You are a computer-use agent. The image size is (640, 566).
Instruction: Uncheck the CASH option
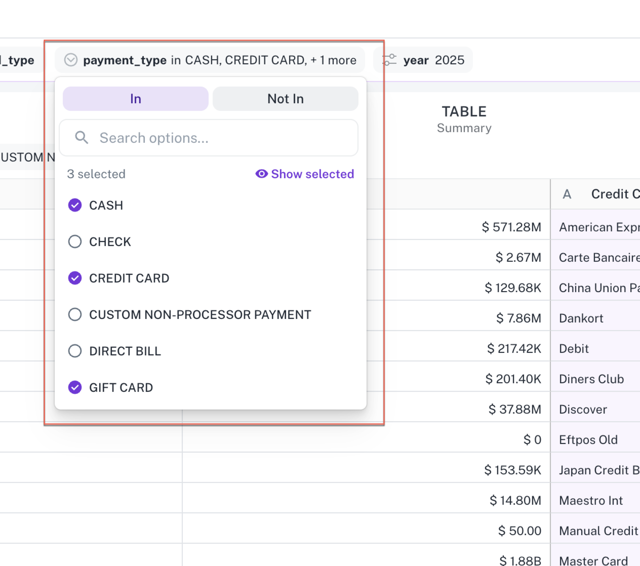75,205
